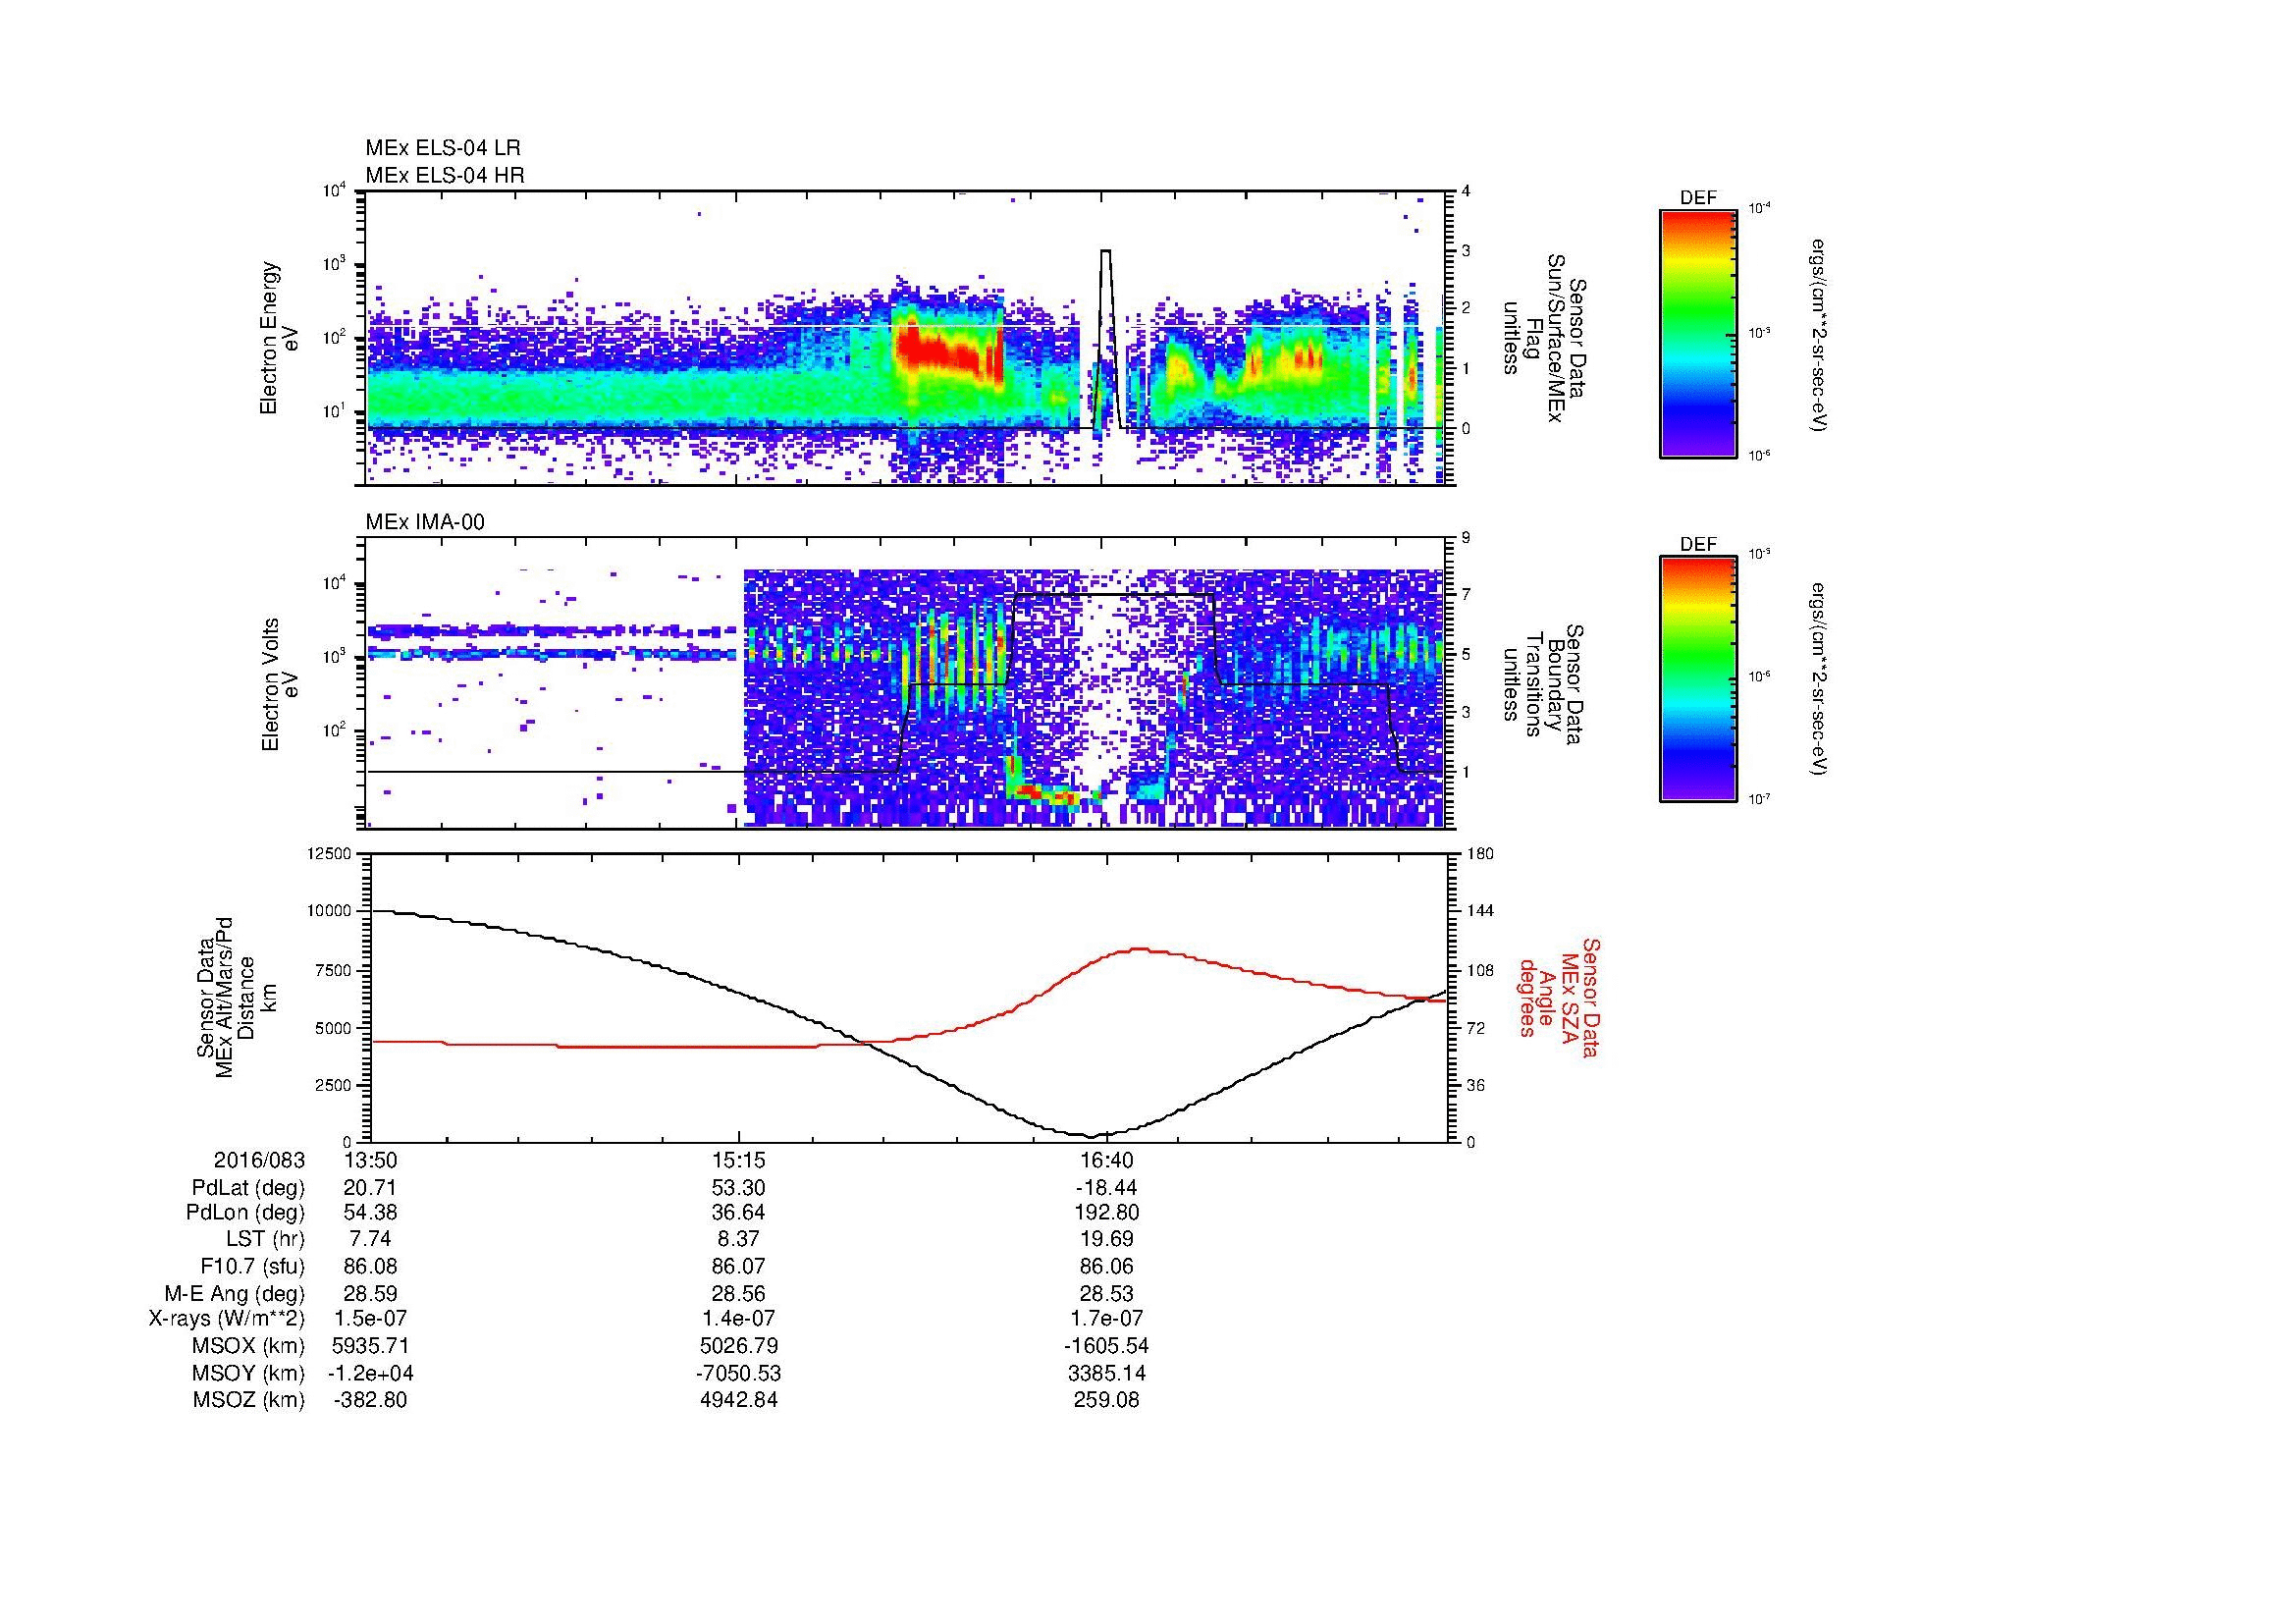Click the 2500 altitude axis tick
Image resolution: width=2296 pixels, height=1623 pixels.
tap(334, 1085)
